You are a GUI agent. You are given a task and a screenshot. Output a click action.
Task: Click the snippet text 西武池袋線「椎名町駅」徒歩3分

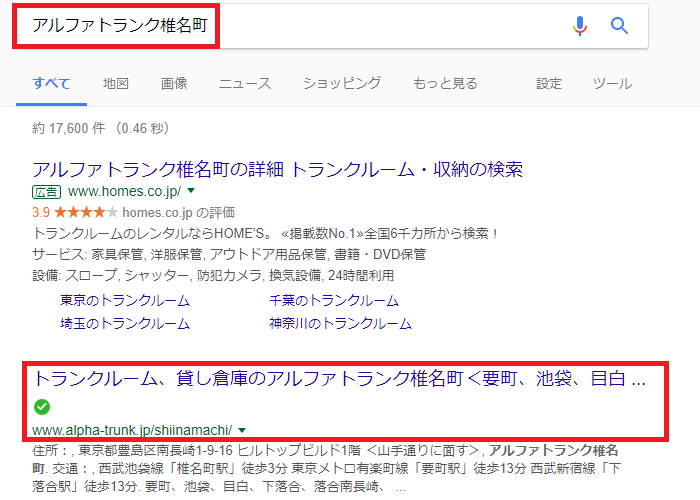point(195,468)
